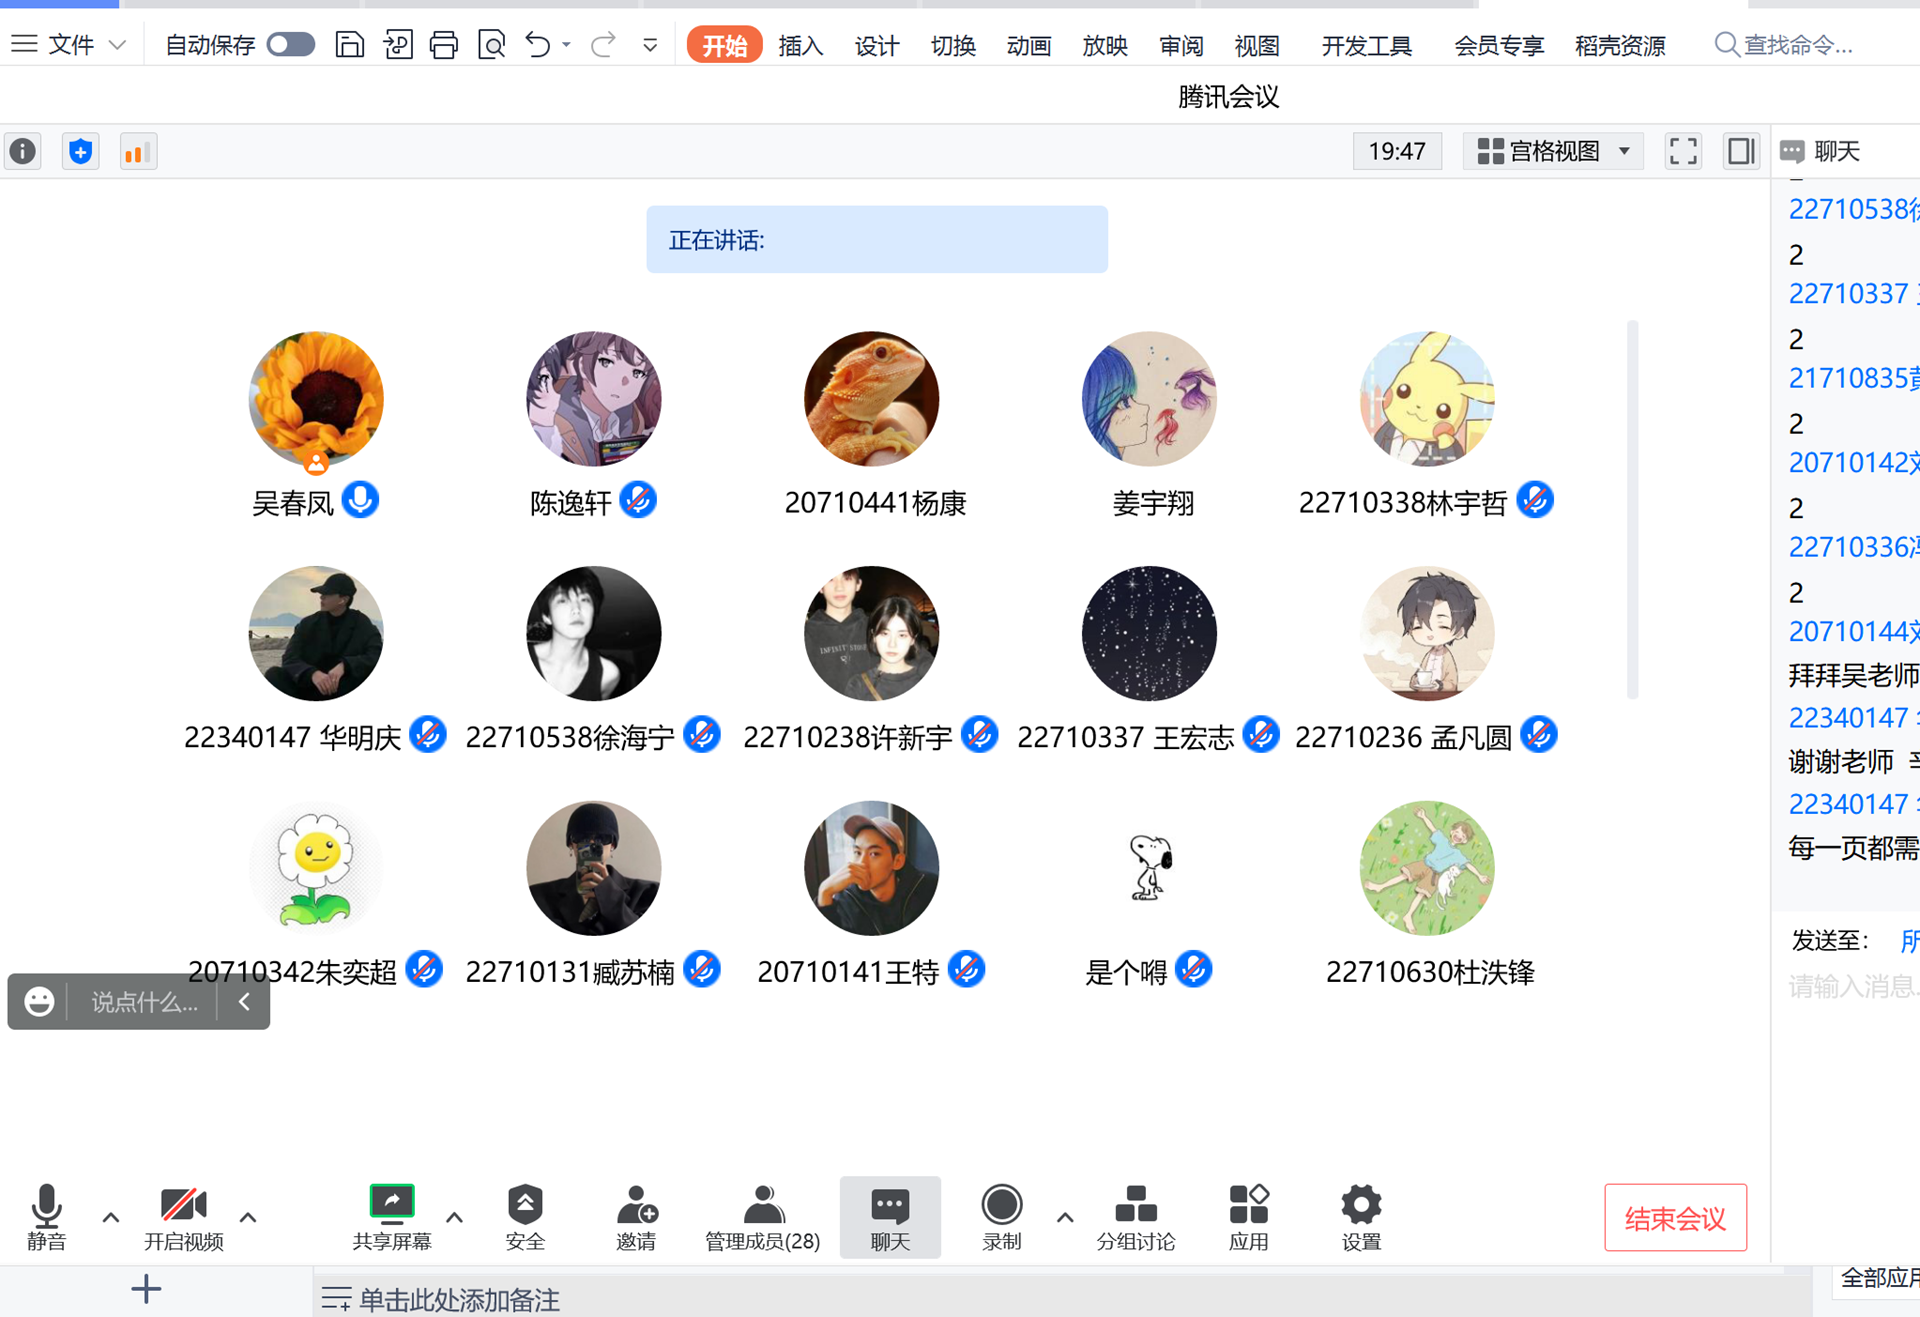Open the Apps (应用) icon

click(x=1248, y=1206)
